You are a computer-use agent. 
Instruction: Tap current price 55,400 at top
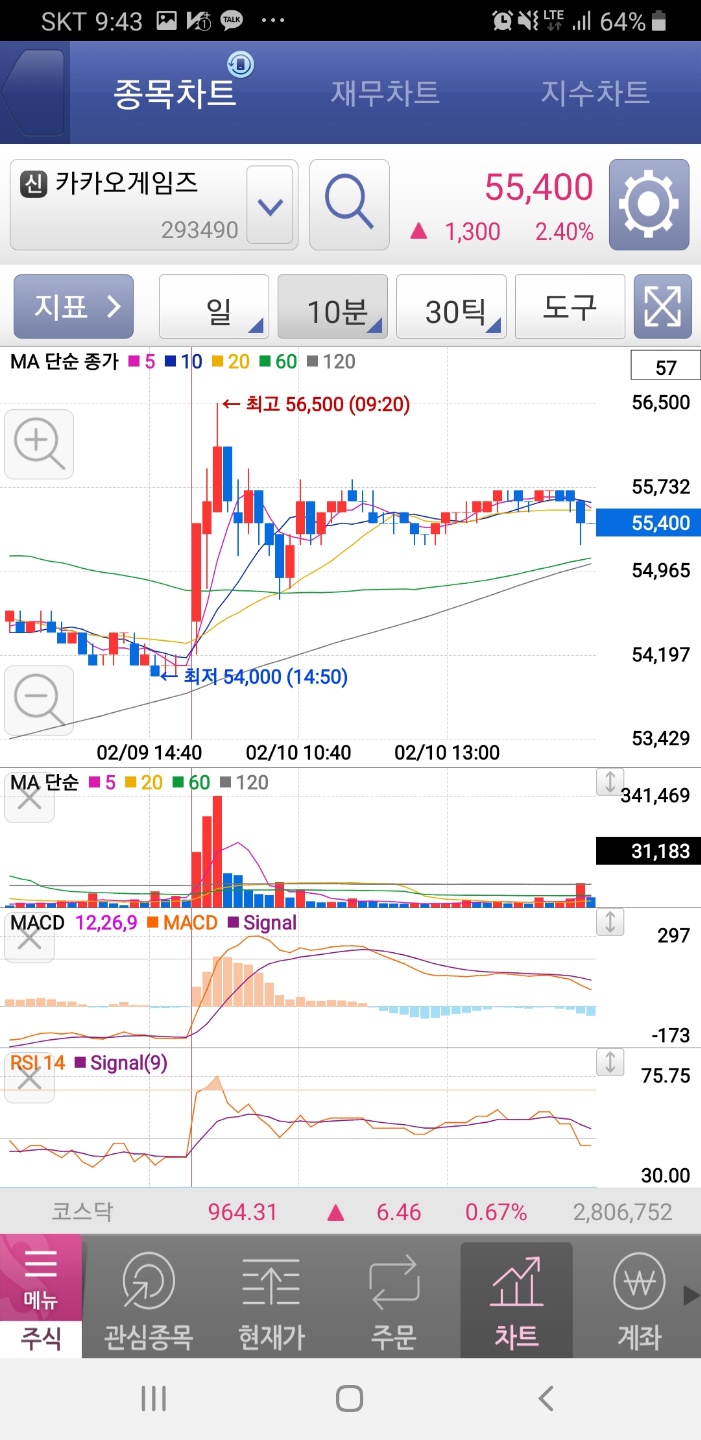pyautogui.click(x=538, y=187)
